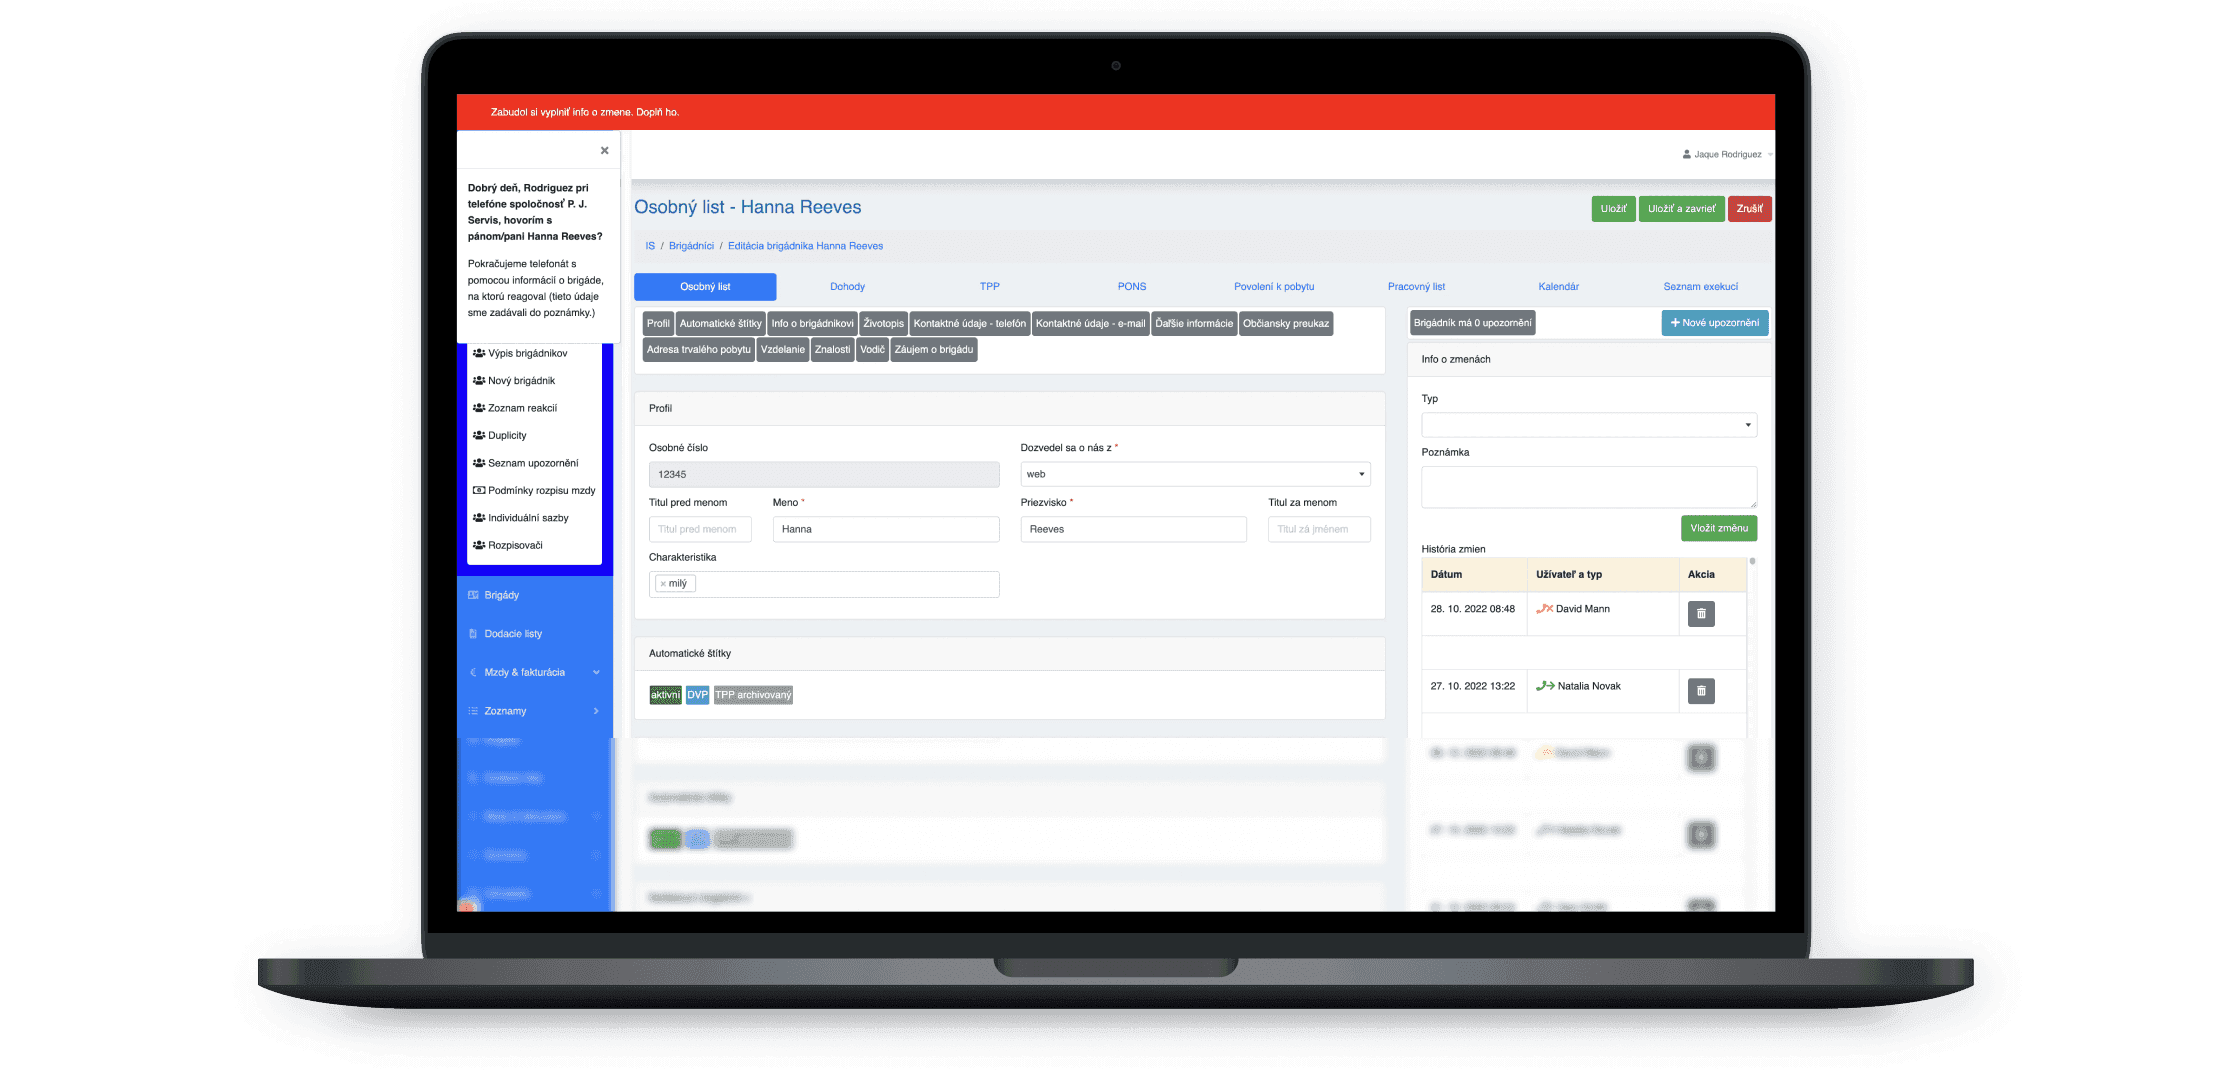Viewport: 2234px width, 1080px height.
Task: Switch to the Kalendár tab
Action: pos(1558,287)
